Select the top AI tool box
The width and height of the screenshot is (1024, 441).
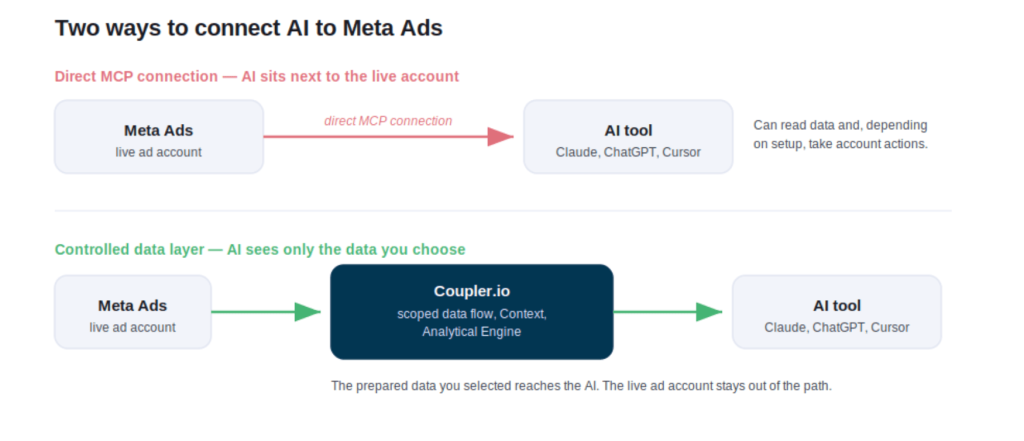tap(628, 137)
